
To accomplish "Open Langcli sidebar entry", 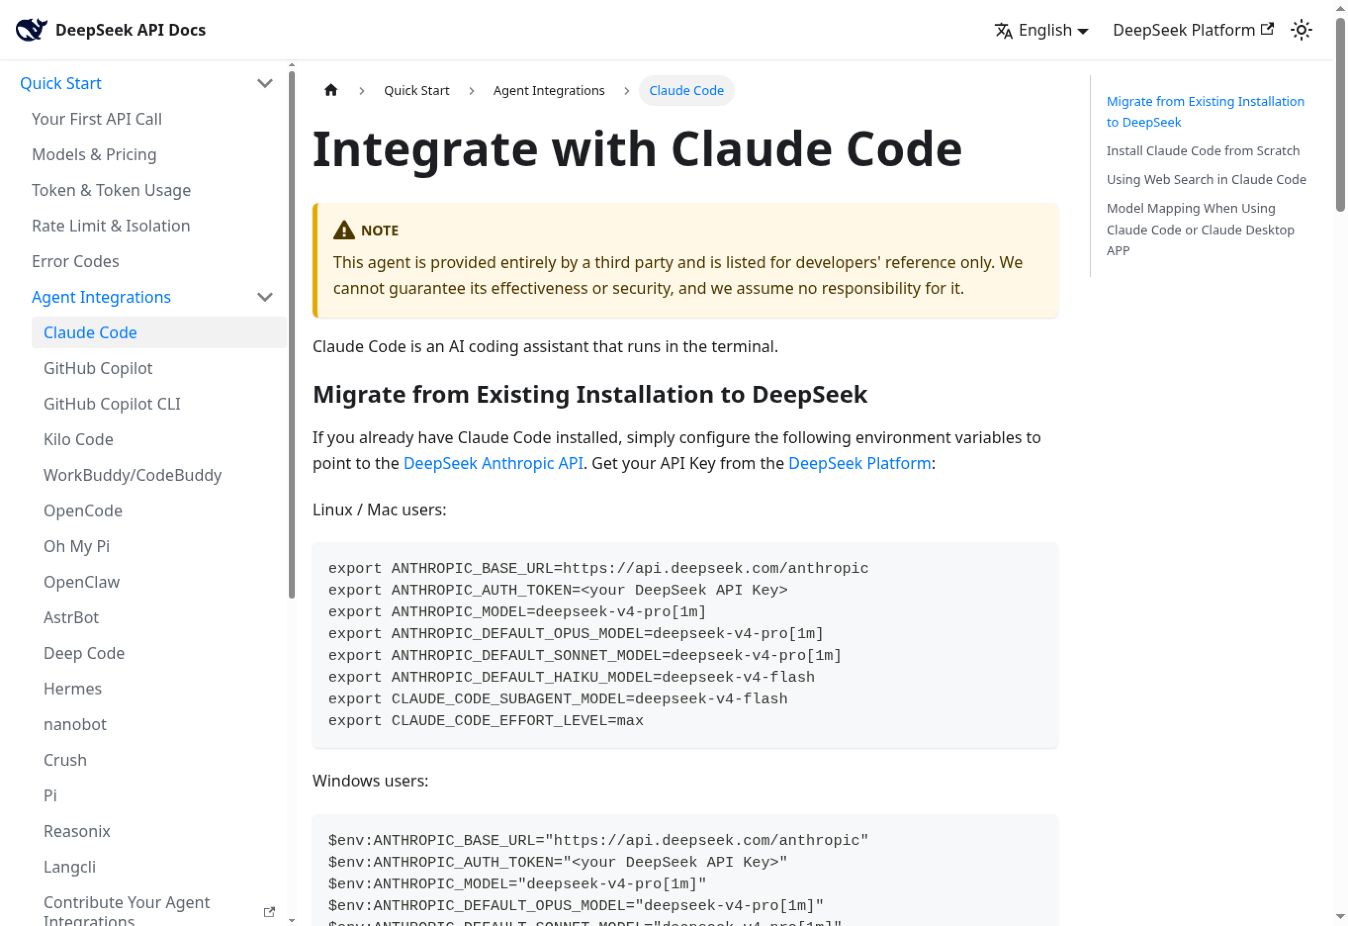I will pos(70,867).
